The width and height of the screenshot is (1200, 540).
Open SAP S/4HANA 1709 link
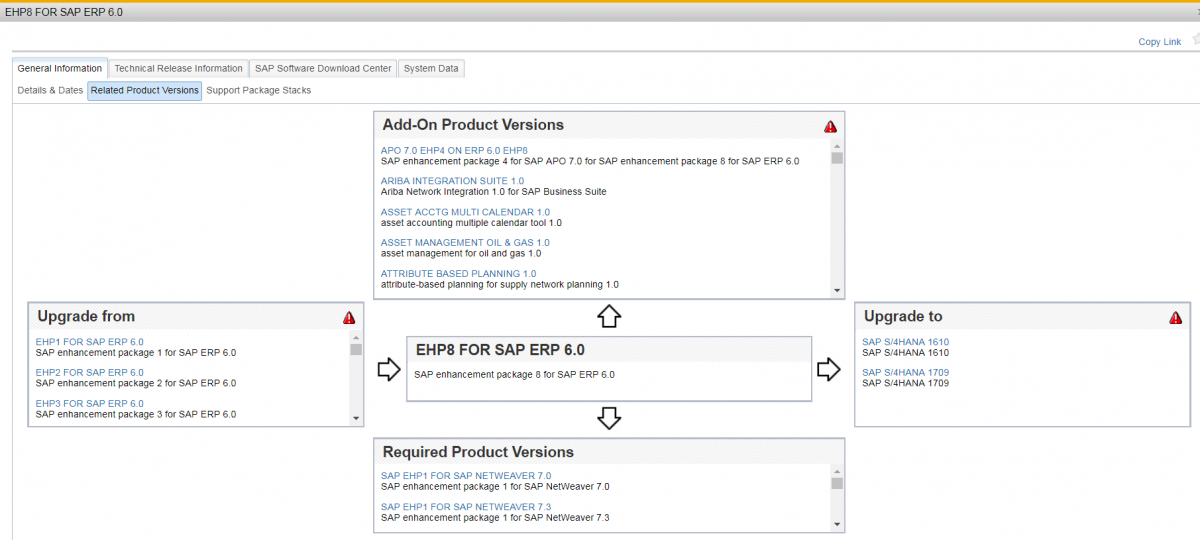(x=906, y=372)
